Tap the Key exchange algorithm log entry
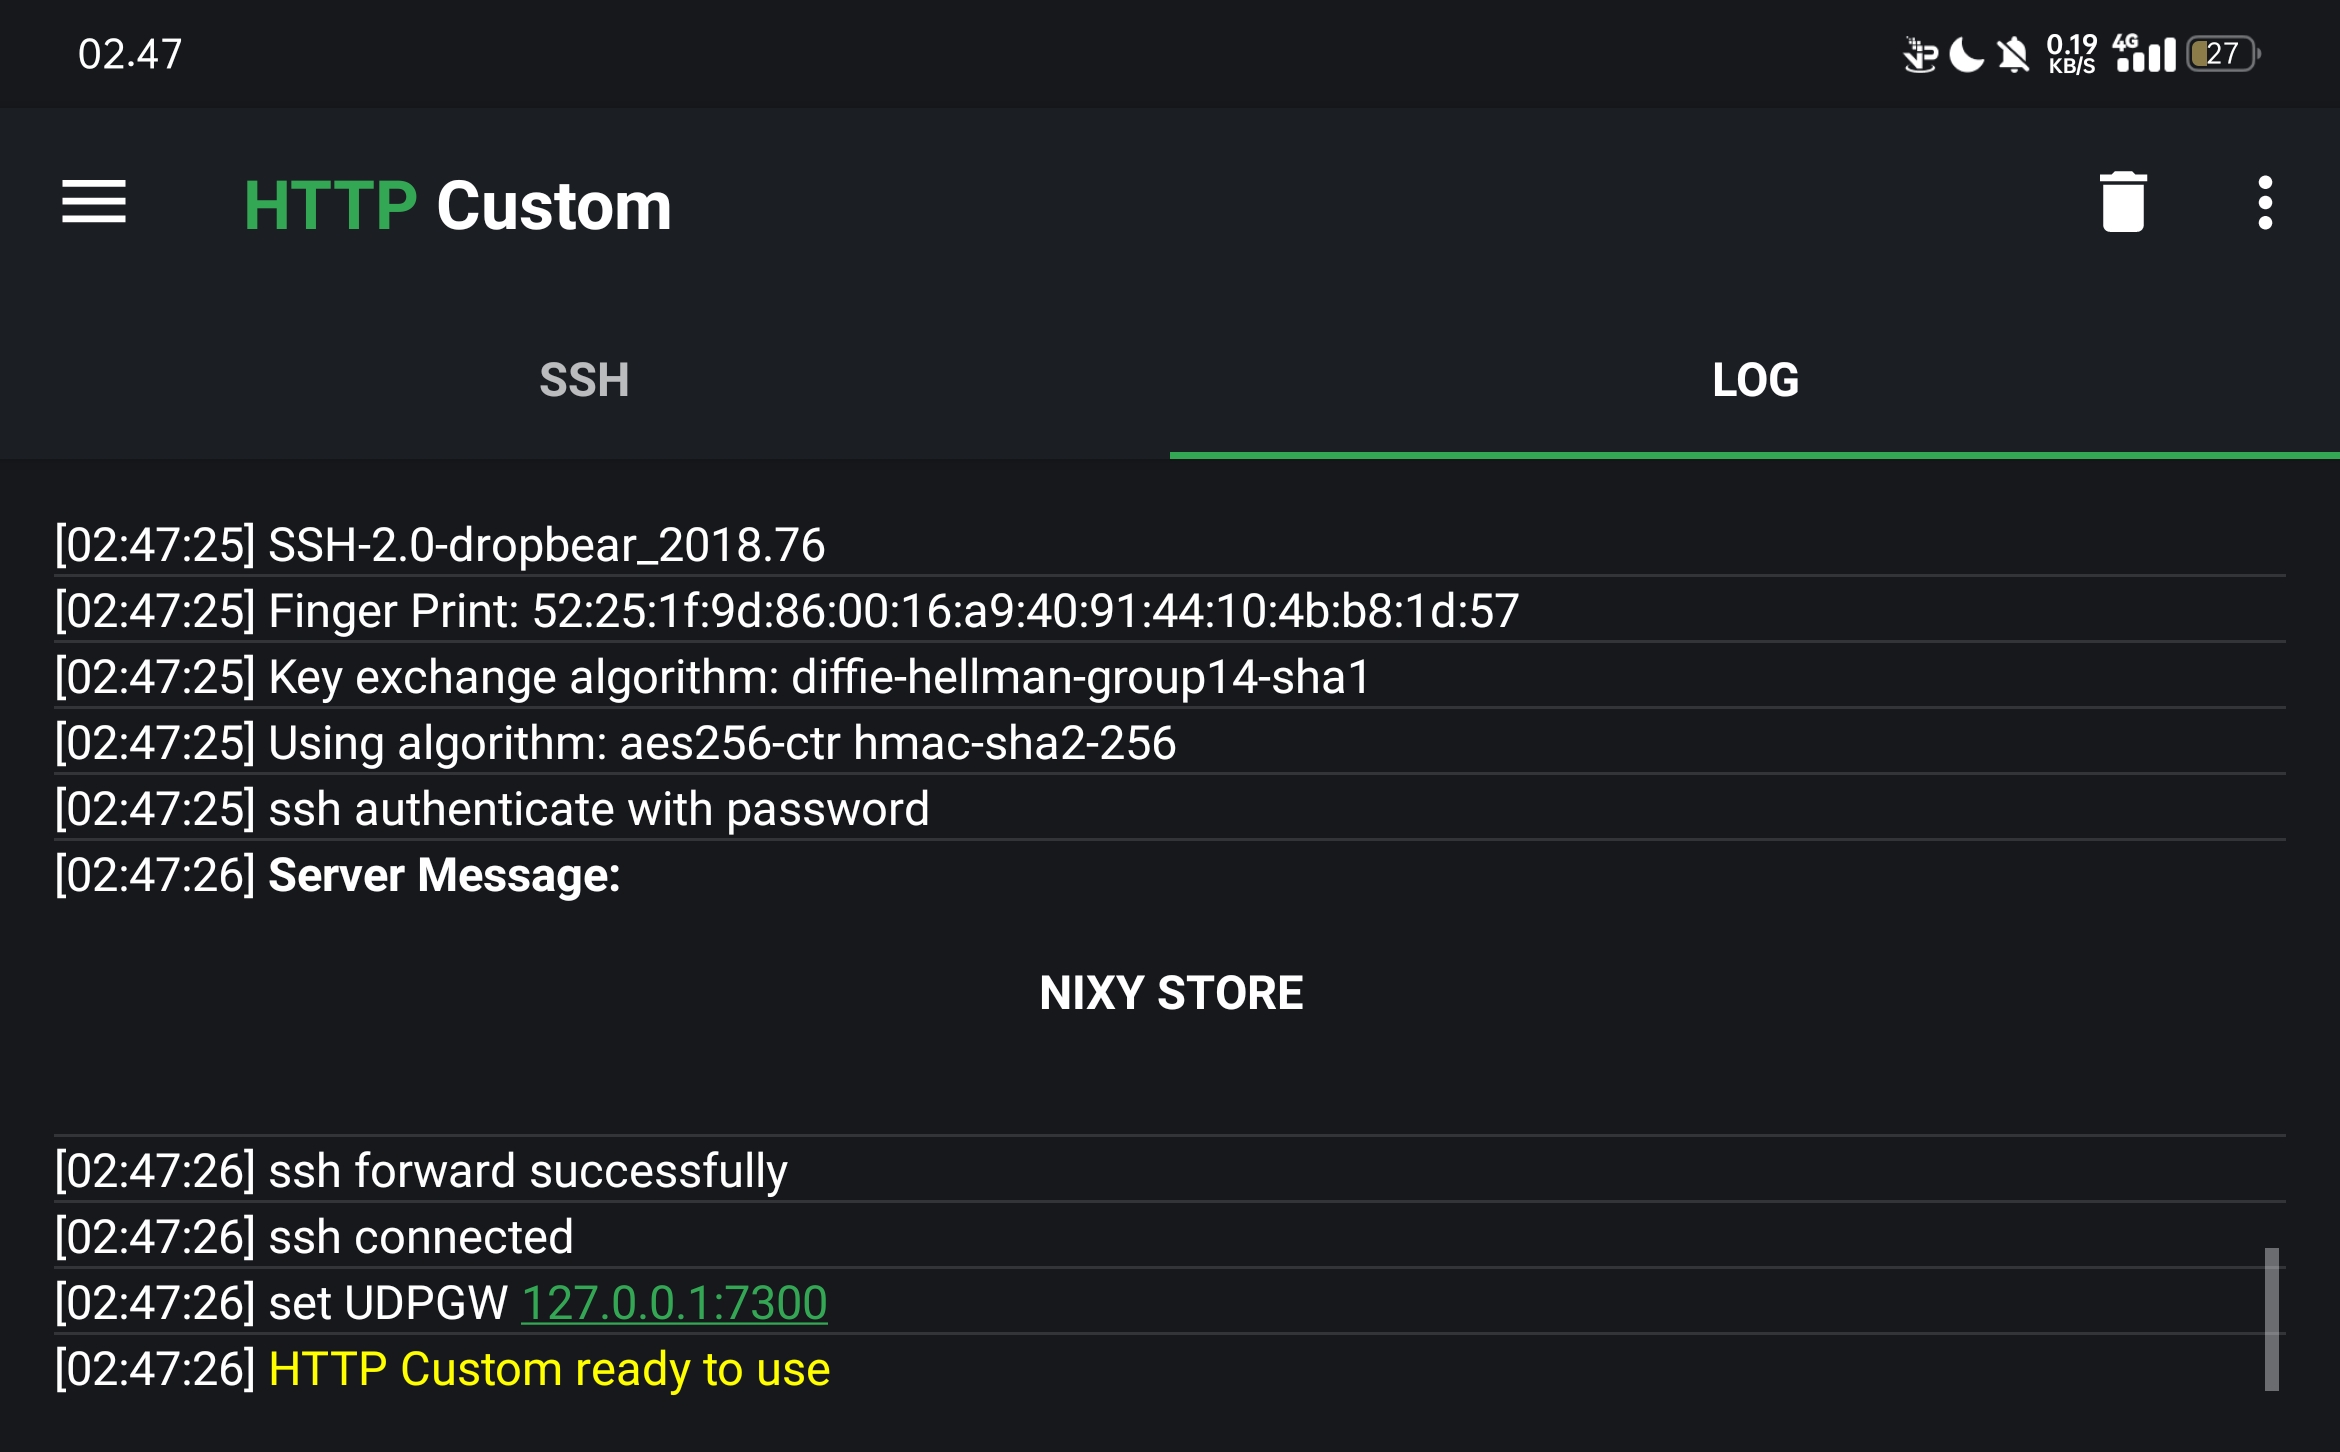 712,677
